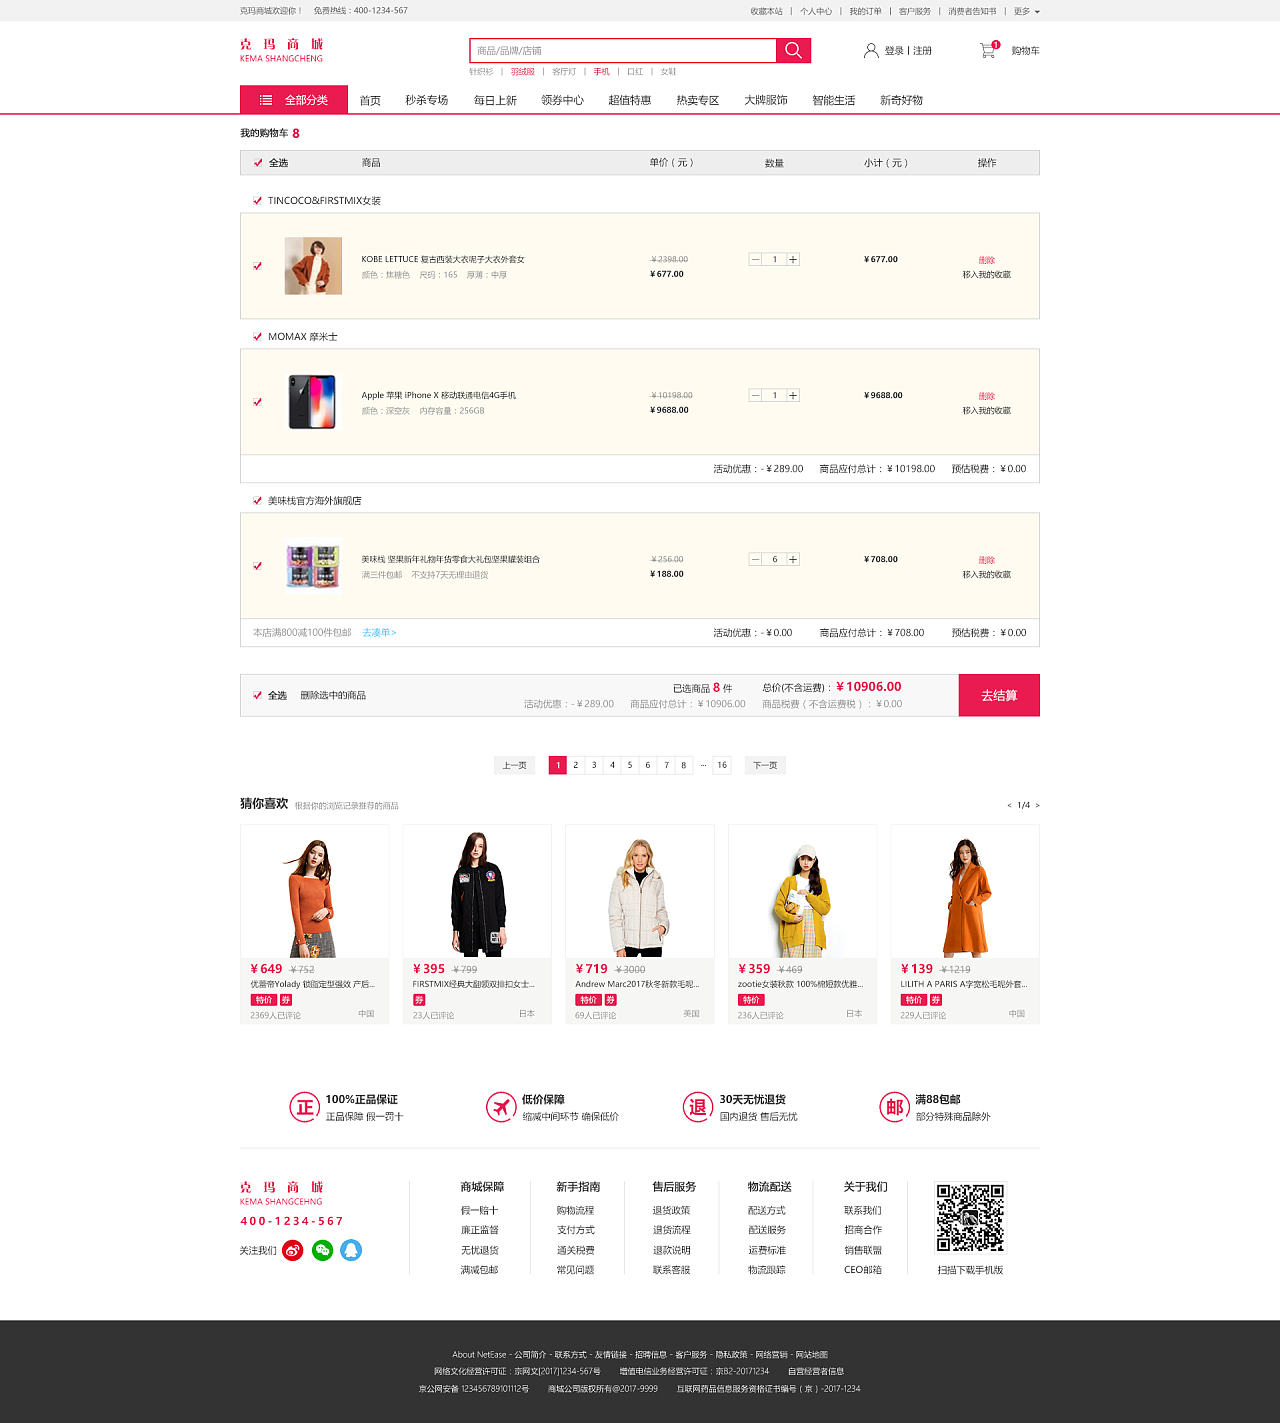Screen dimensions: 1280x1423
Task: Click the airplane low-price guarantee icon
Action: pos(501,1107)
